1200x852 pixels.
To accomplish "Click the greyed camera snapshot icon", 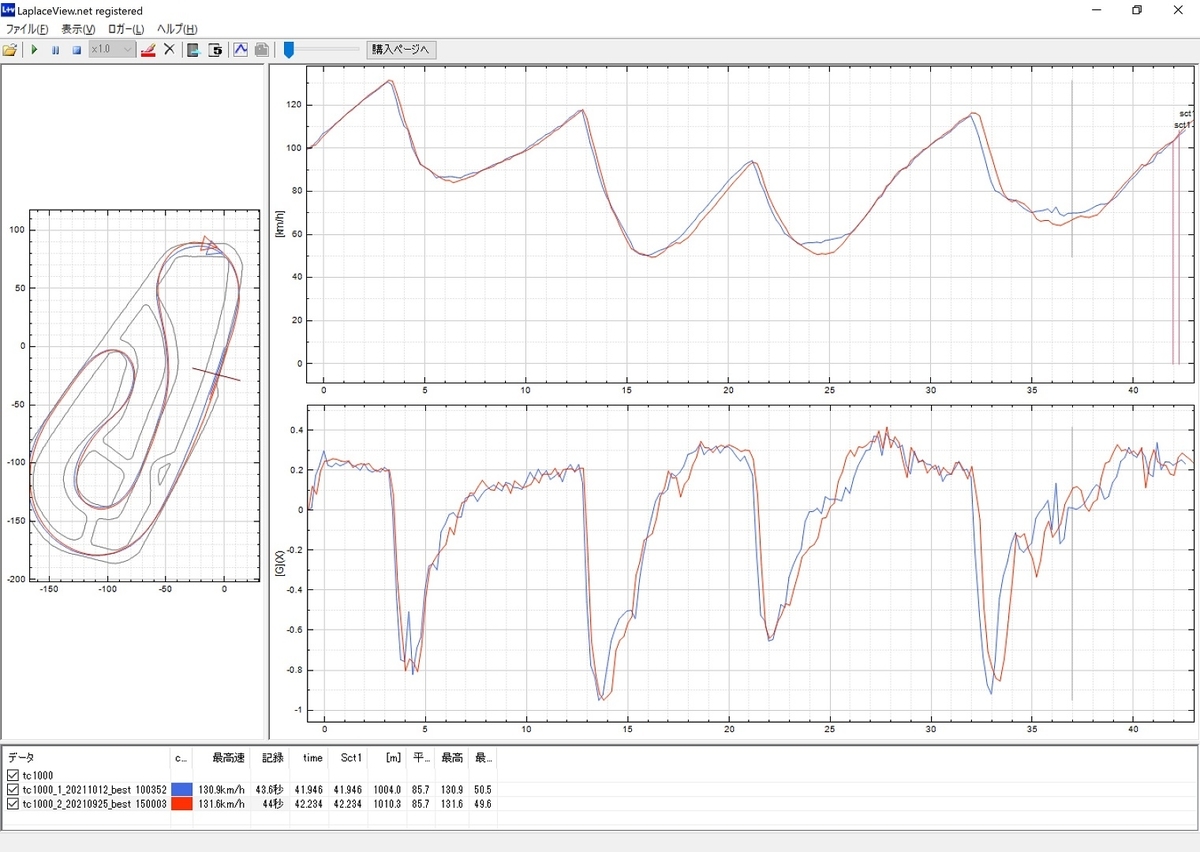I will tap(261, 49).
